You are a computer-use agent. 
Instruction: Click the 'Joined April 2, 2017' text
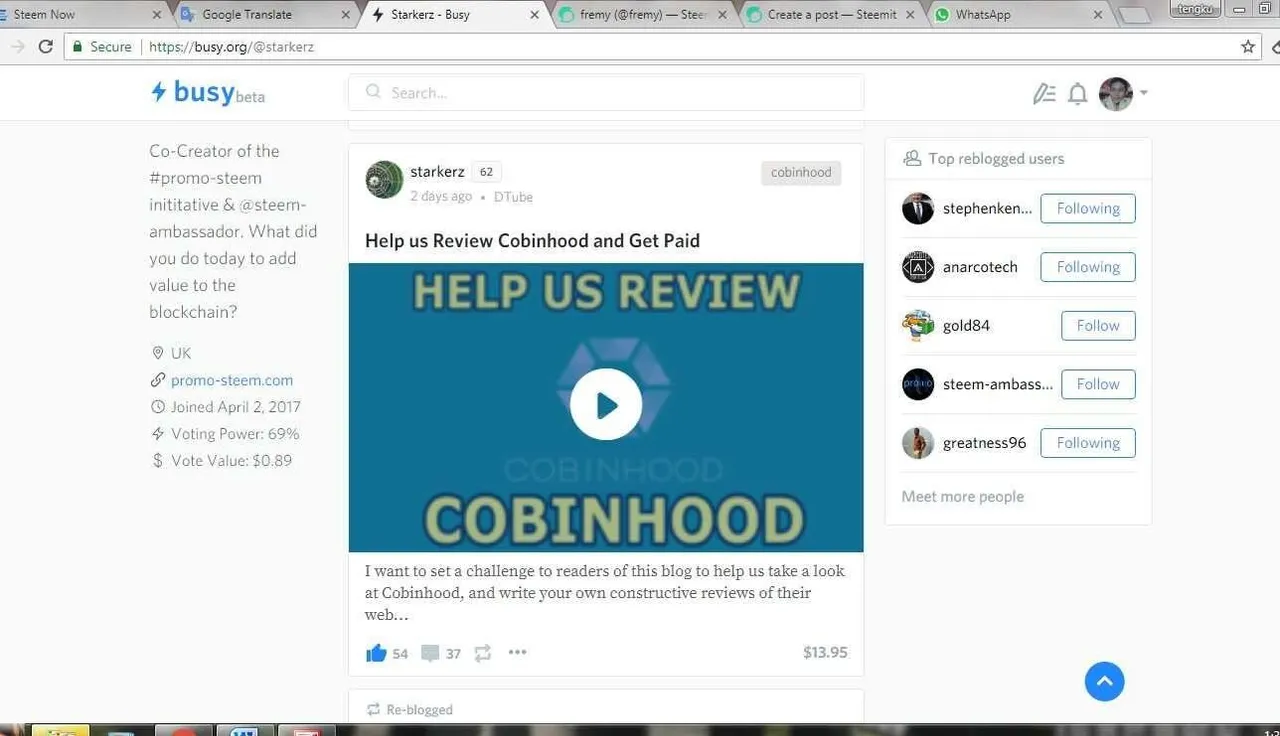click(235, 407)
